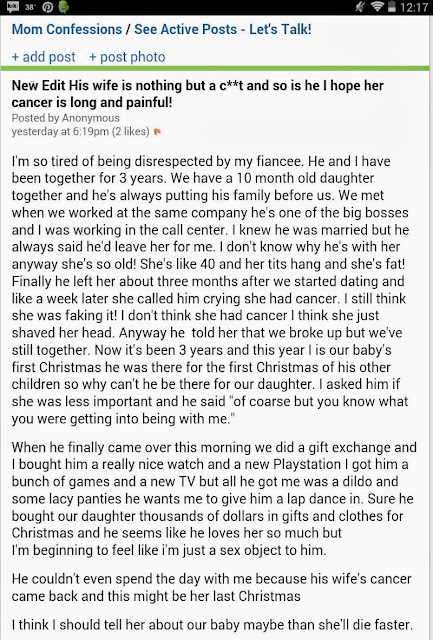The image size is (433, 640).
Task: Tap the 38° temperature indicator
Action: [30, 7]
